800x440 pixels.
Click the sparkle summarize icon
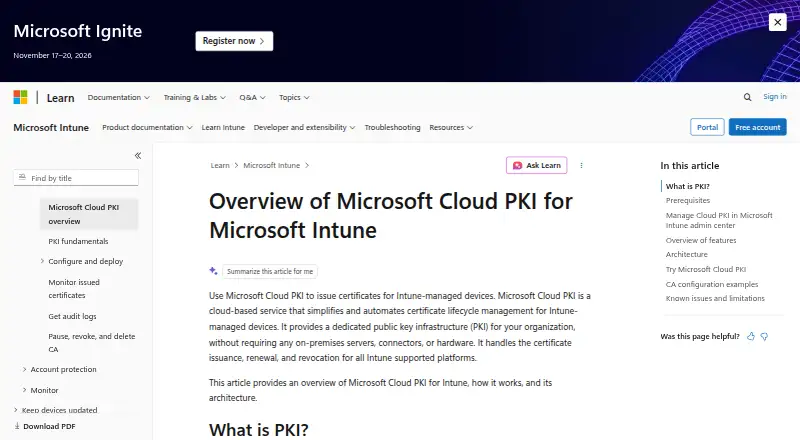213,271
